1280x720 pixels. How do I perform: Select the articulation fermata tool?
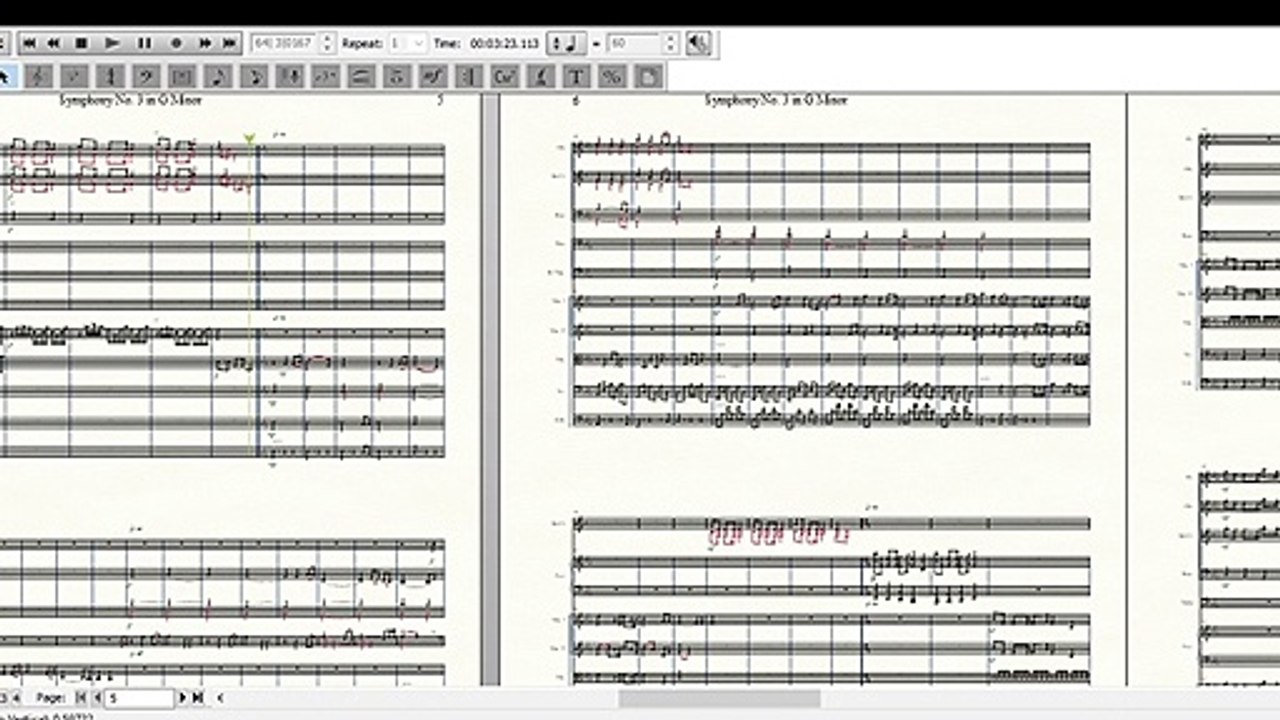(397, 76)
